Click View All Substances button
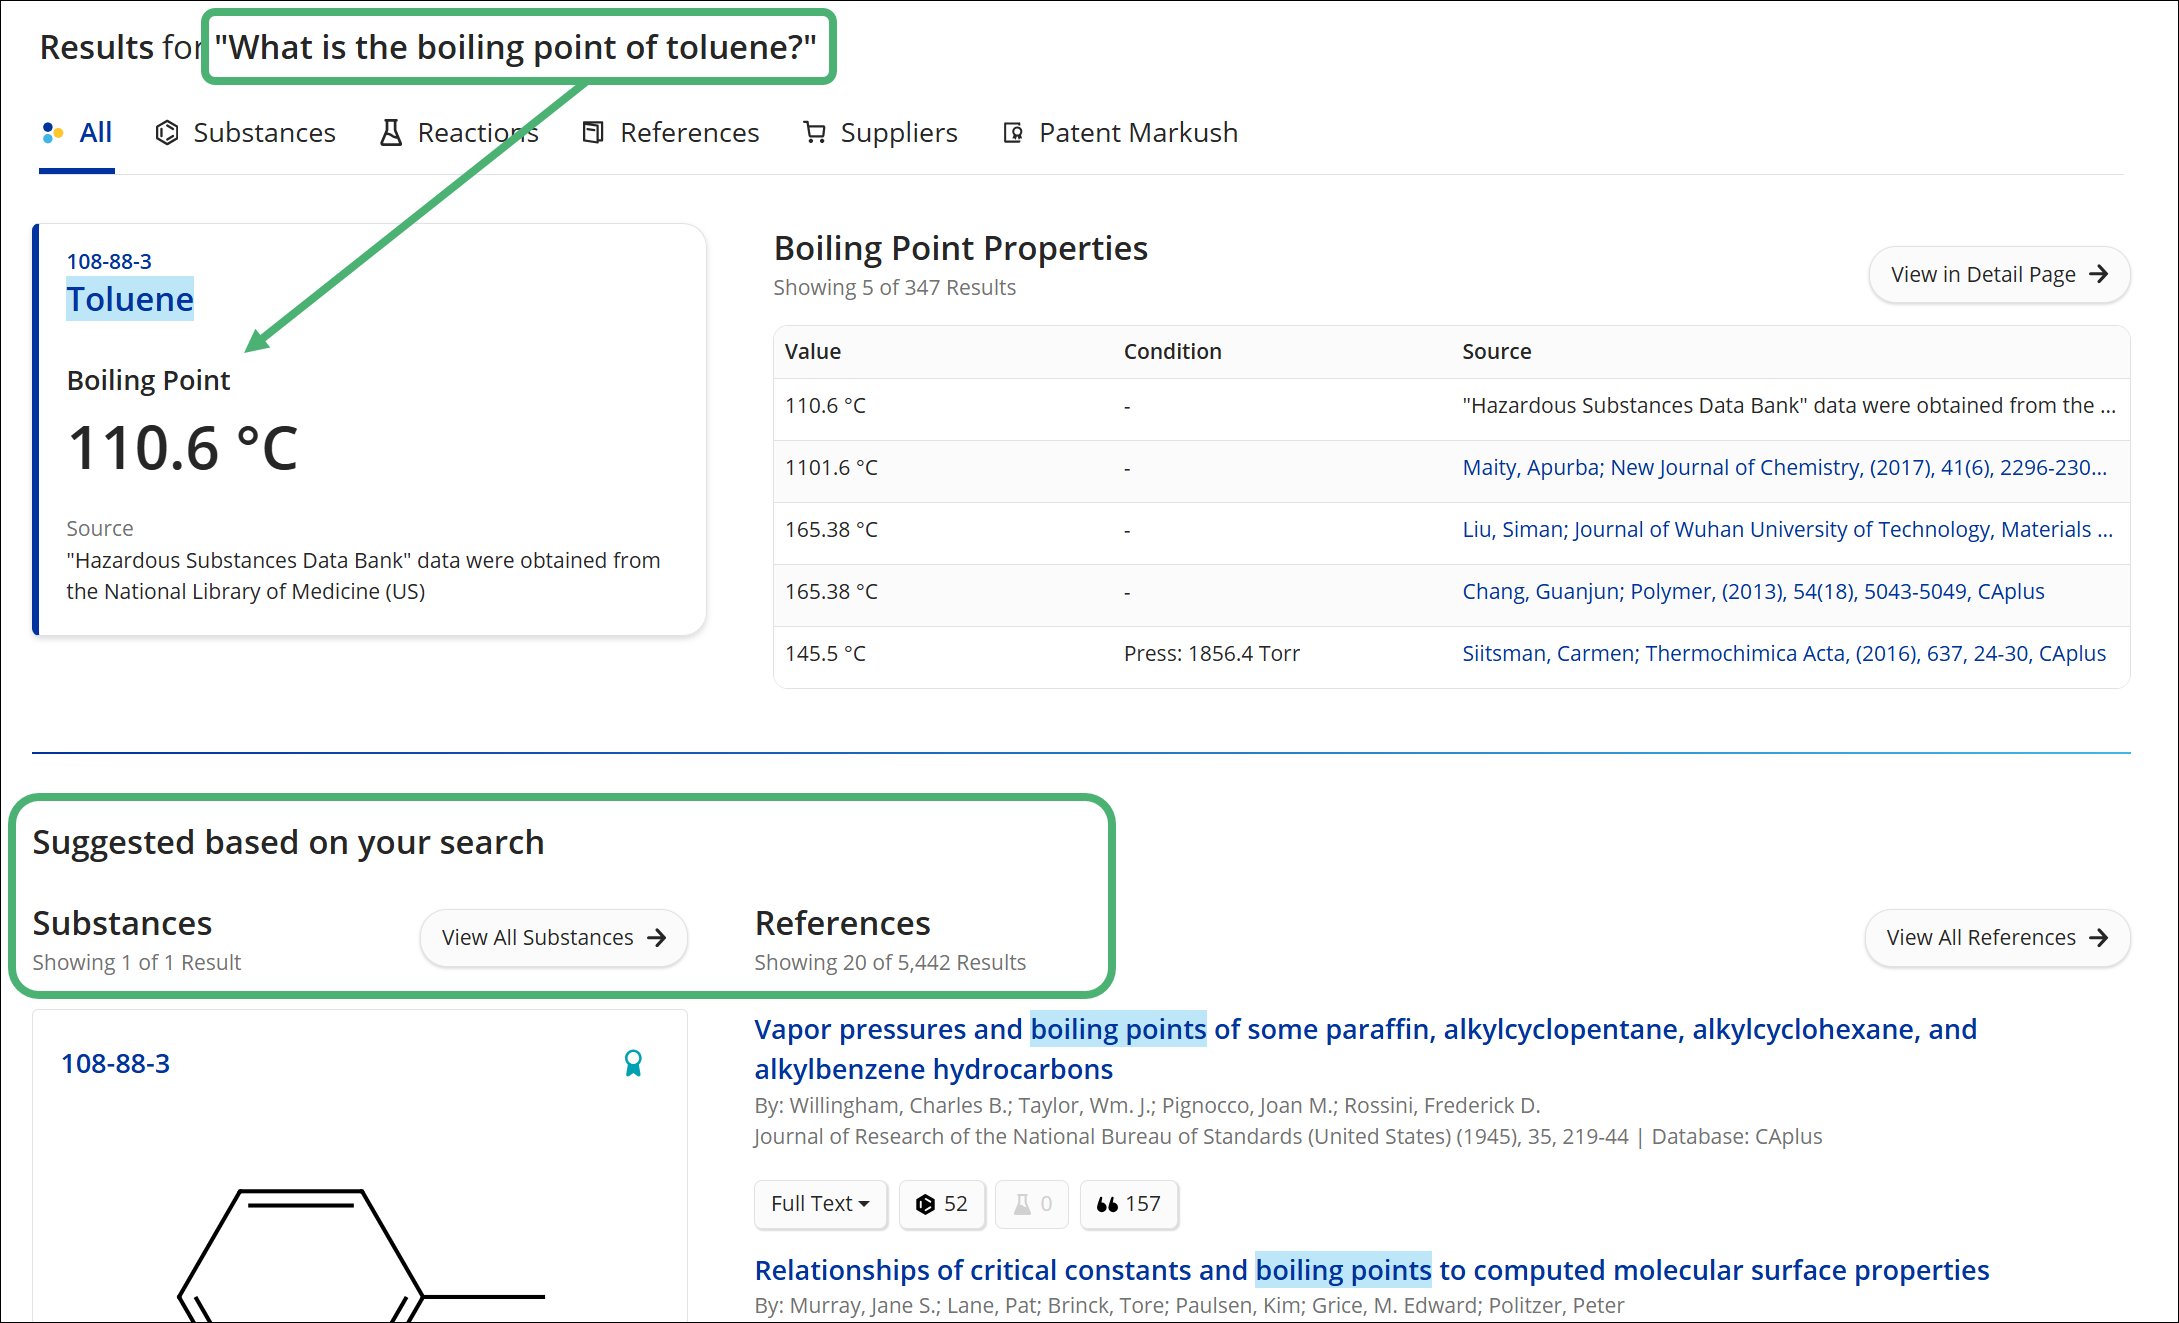 tap(553, 938)
